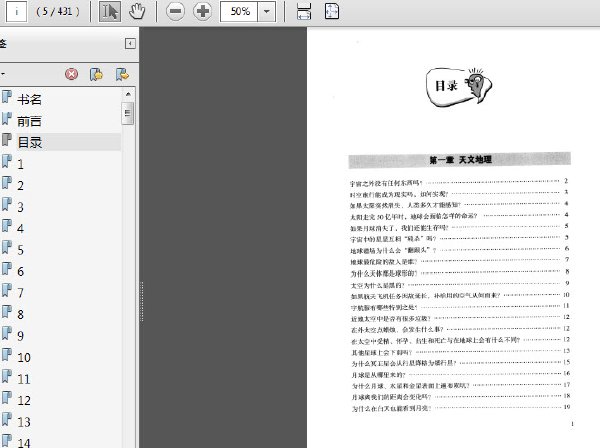The height and width of the screenshot is (448, 600).
Task: Click first contents entry with page 2
Action: point(458,182)
